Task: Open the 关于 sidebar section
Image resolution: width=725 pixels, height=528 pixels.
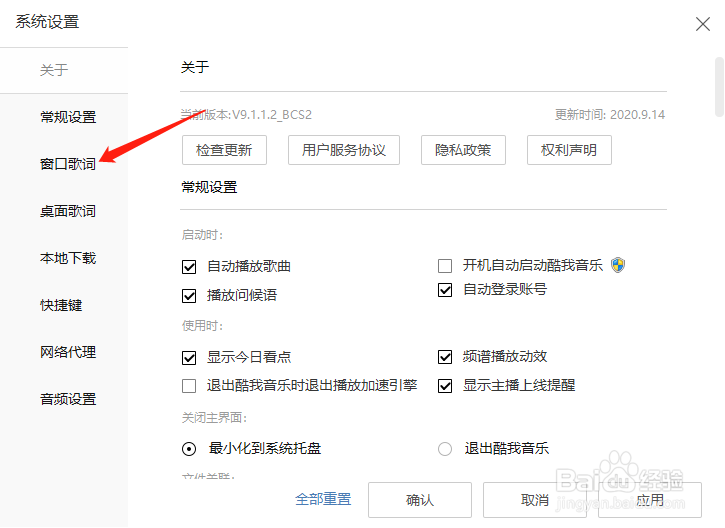Action: pos(54,70)
